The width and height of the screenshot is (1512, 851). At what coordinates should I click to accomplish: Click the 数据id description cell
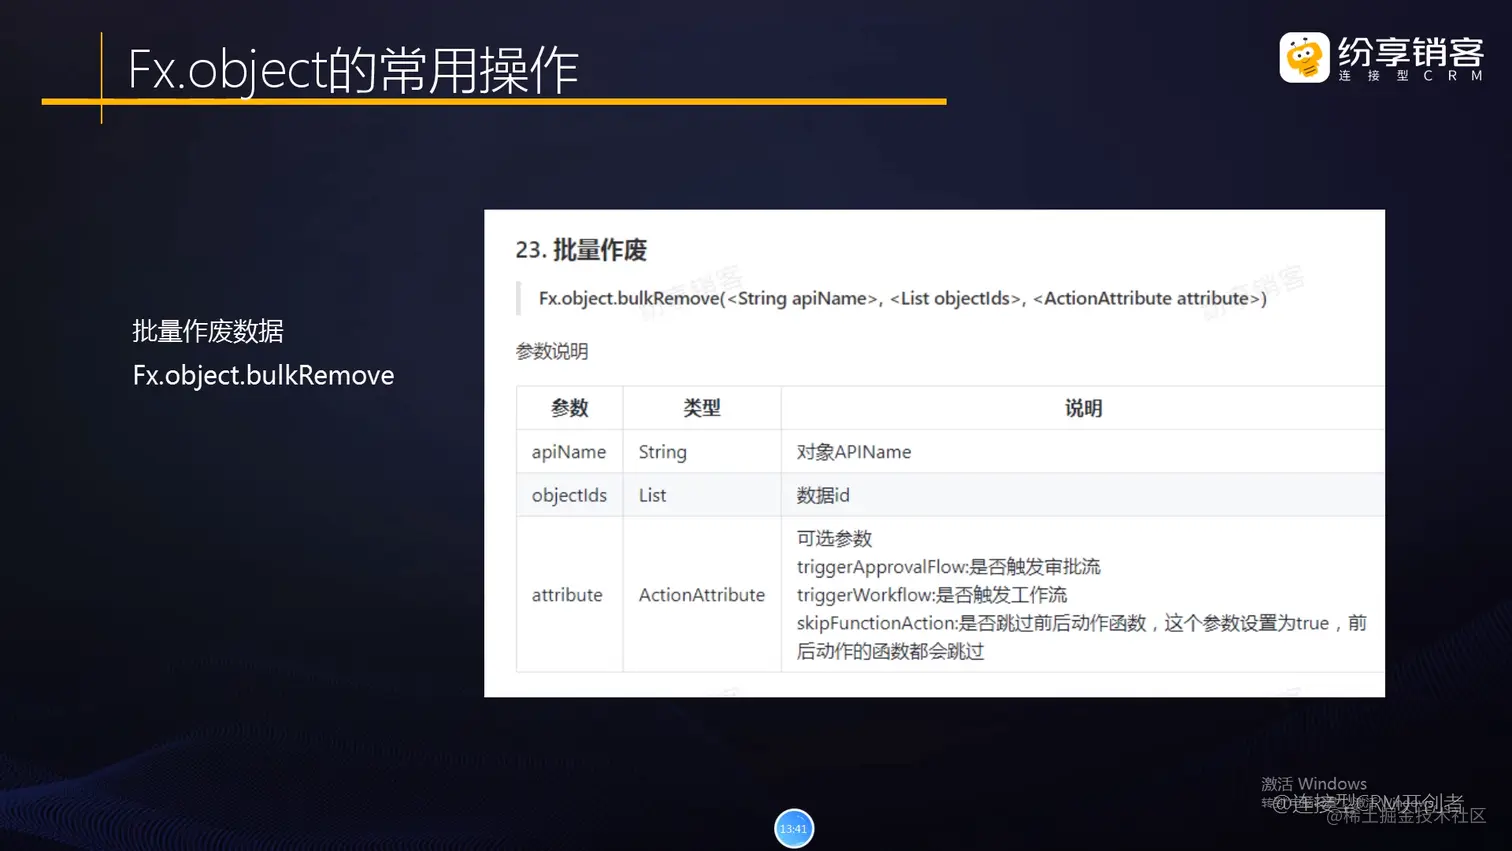tap(1083, 495)
